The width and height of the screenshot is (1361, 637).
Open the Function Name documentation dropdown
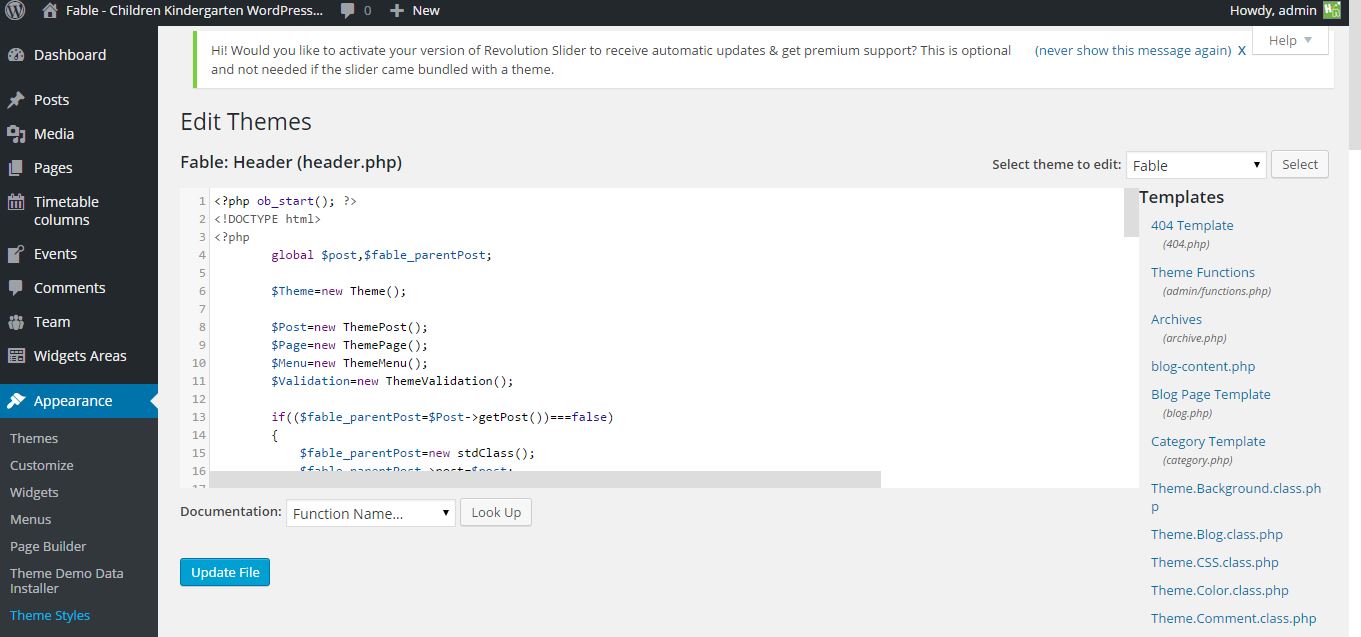coord(371,513)
